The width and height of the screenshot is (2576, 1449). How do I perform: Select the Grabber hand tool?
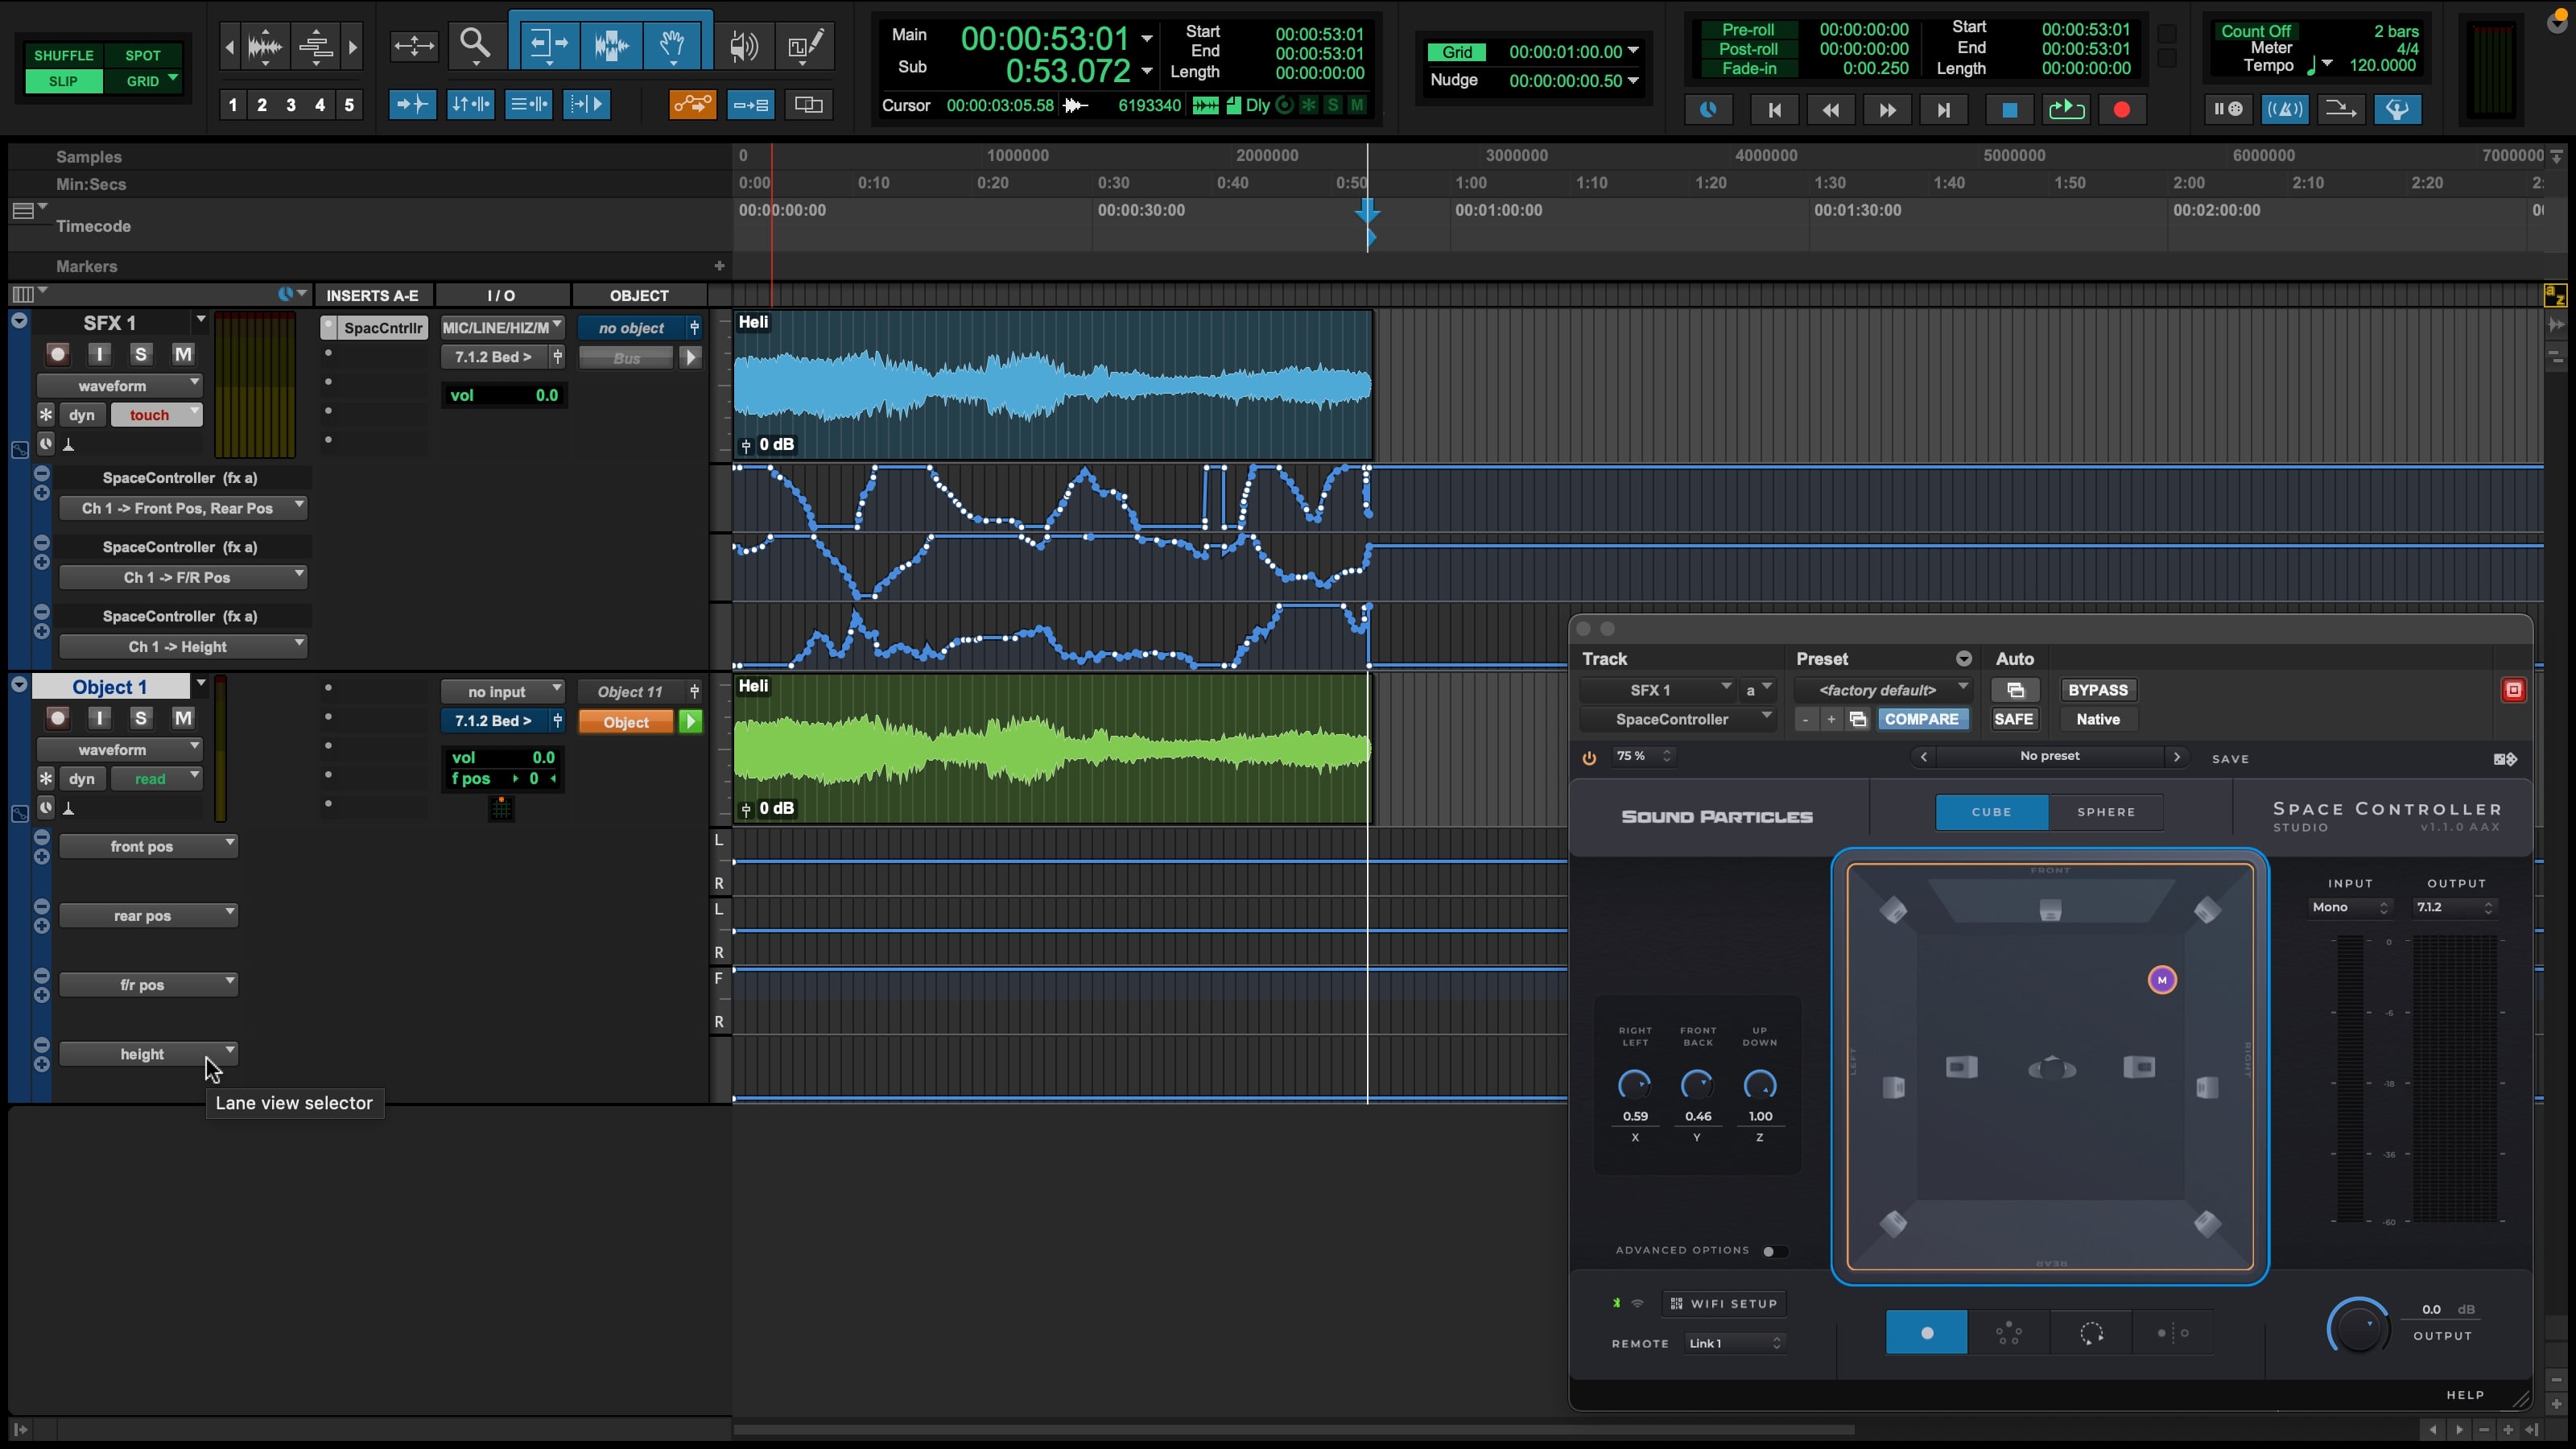click(672, 44)
